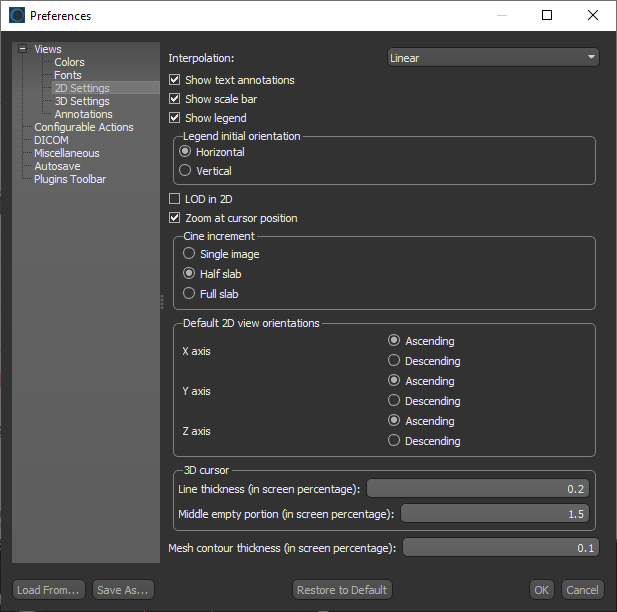Adjust the Line thickness slider
The width and height of the screenshot is (617, 612).
(x=478, y=488)
